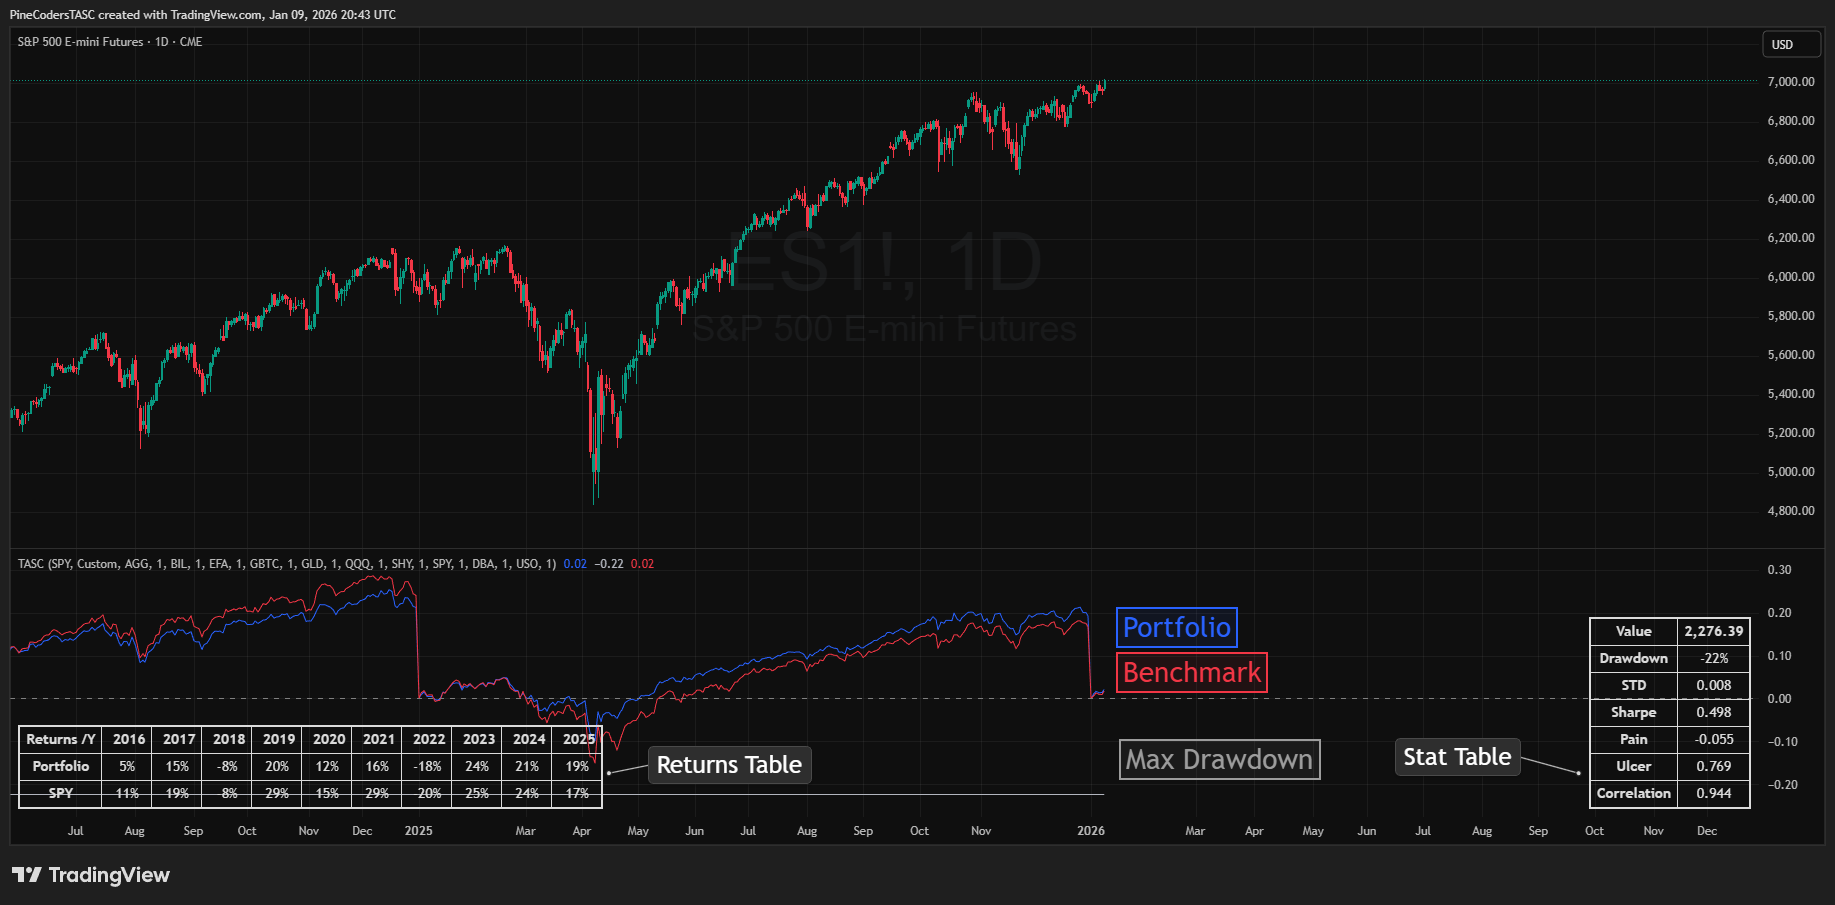The image size is (1835, 905).
Task: Click the Returns /Y header cell
Action: (x=61, y=739)
